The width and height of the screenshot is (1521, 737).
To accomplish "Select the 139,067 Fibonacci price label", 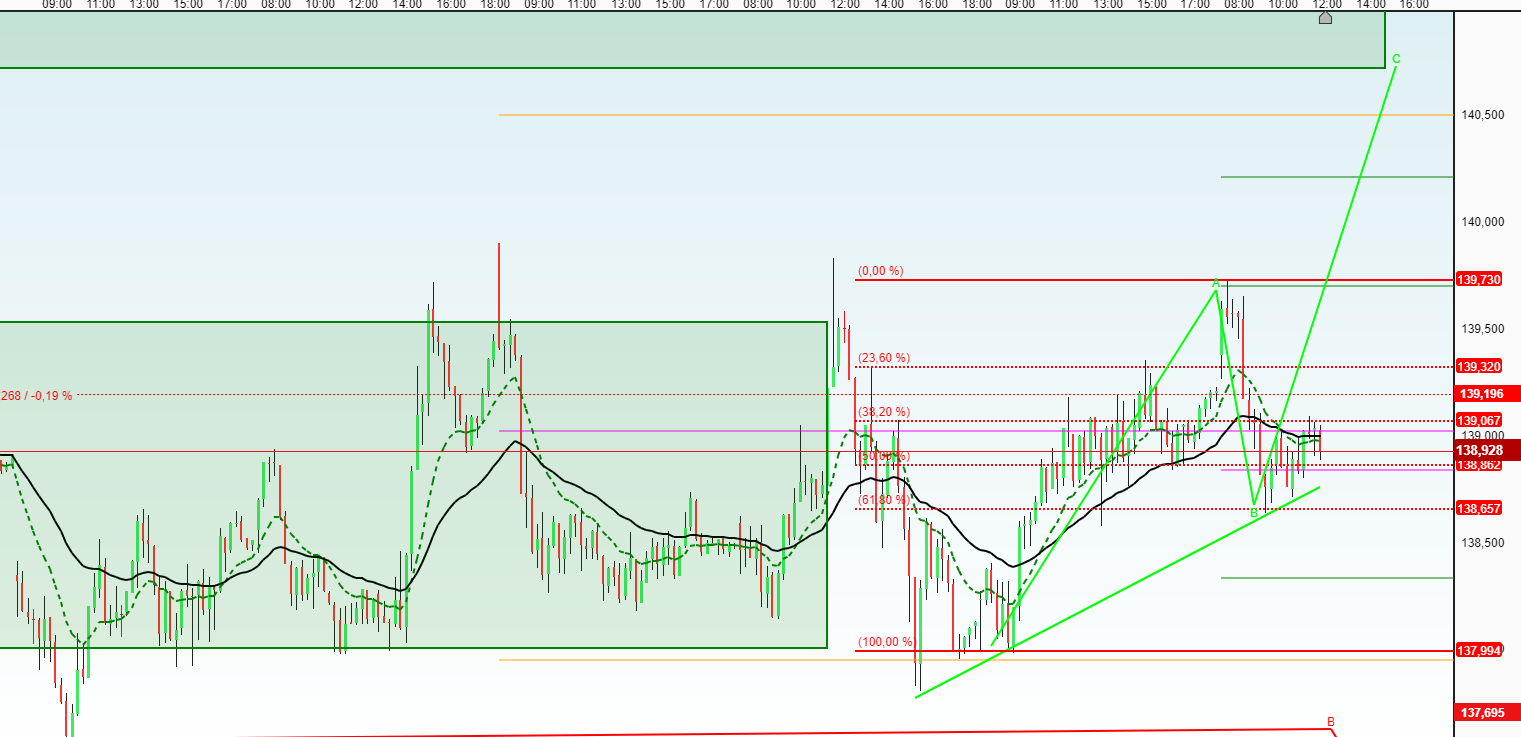I will 1479,420.
